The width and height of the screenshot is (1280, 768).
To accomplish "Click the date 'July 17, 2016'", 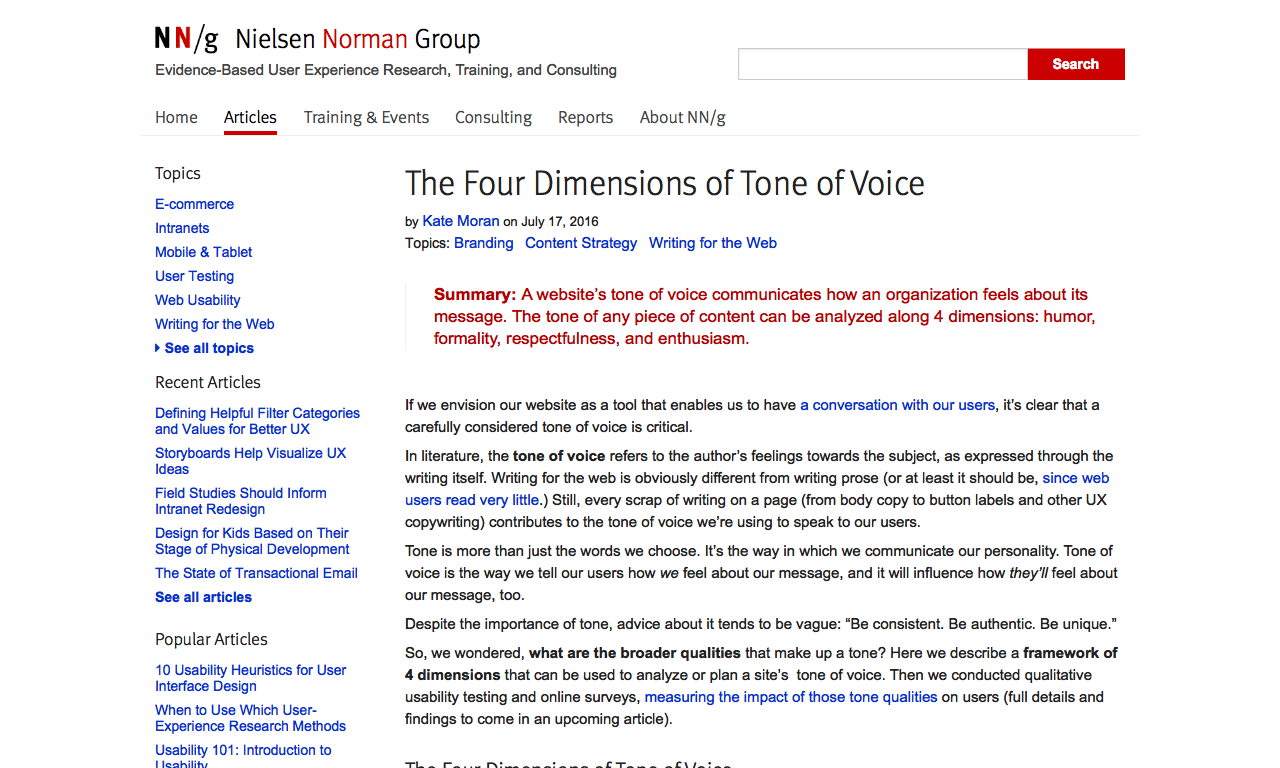I will [560, 222].
